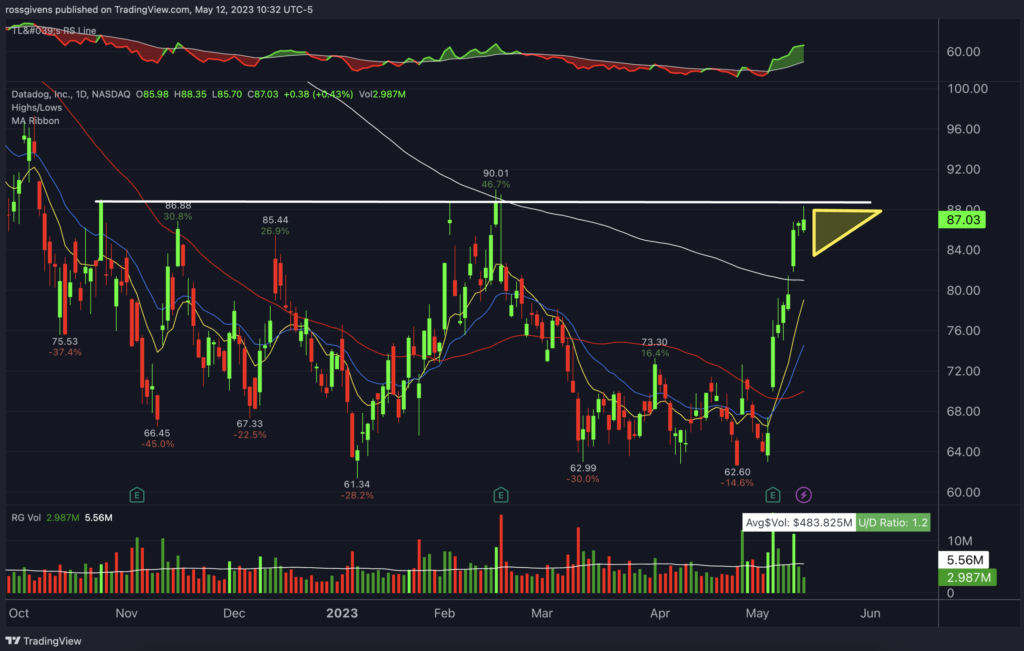
Task: Select the 64.00 price axis label
Action: [x=963, y=451]
